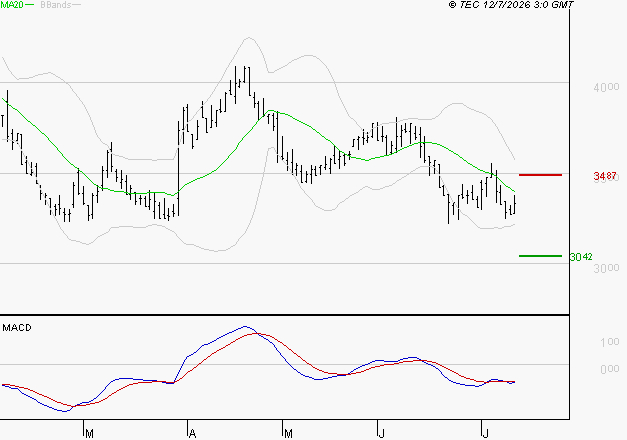The image size is (627, 440).
Task: Click the 000 MACD zero axis label
Action: pyautogui.click(x=610, y=368)
